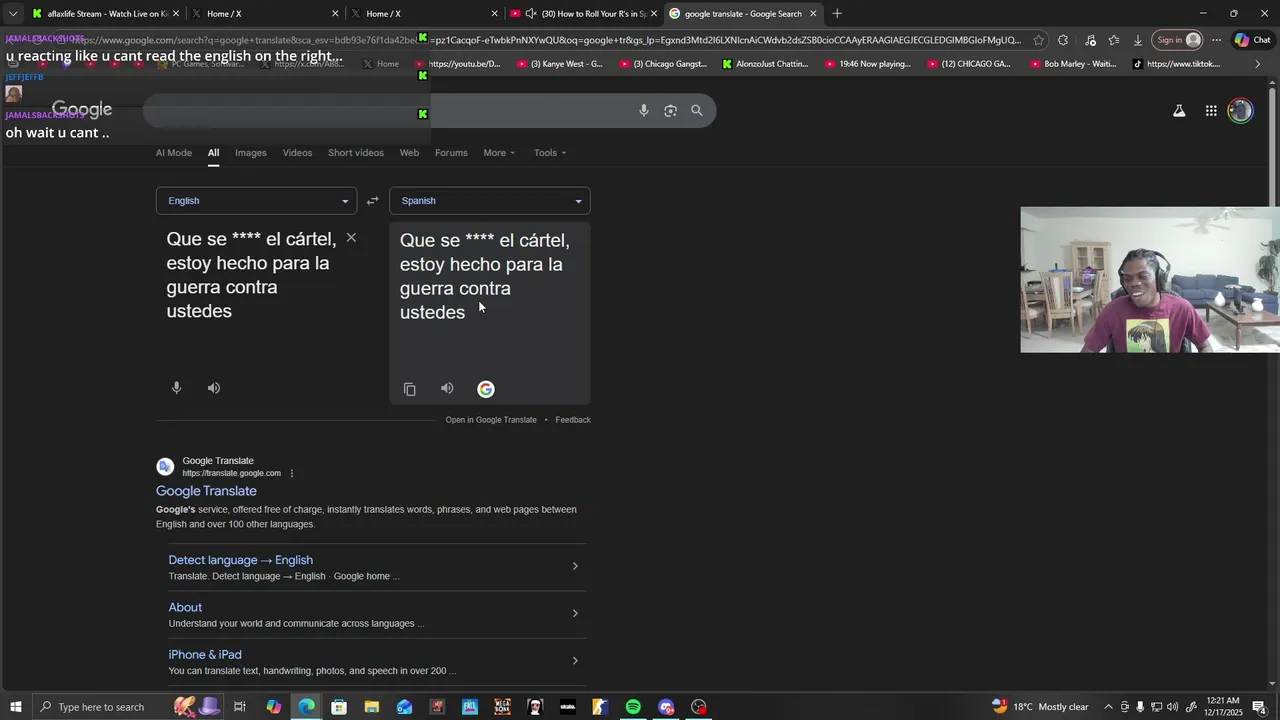
Task: Go to the Google logo homepage
Action: (x=82, y=109)
